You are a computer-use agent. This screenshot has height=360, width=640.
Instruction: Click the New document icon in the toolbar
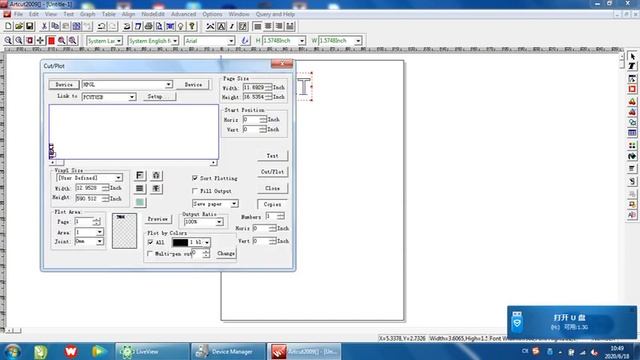point(8,27)
